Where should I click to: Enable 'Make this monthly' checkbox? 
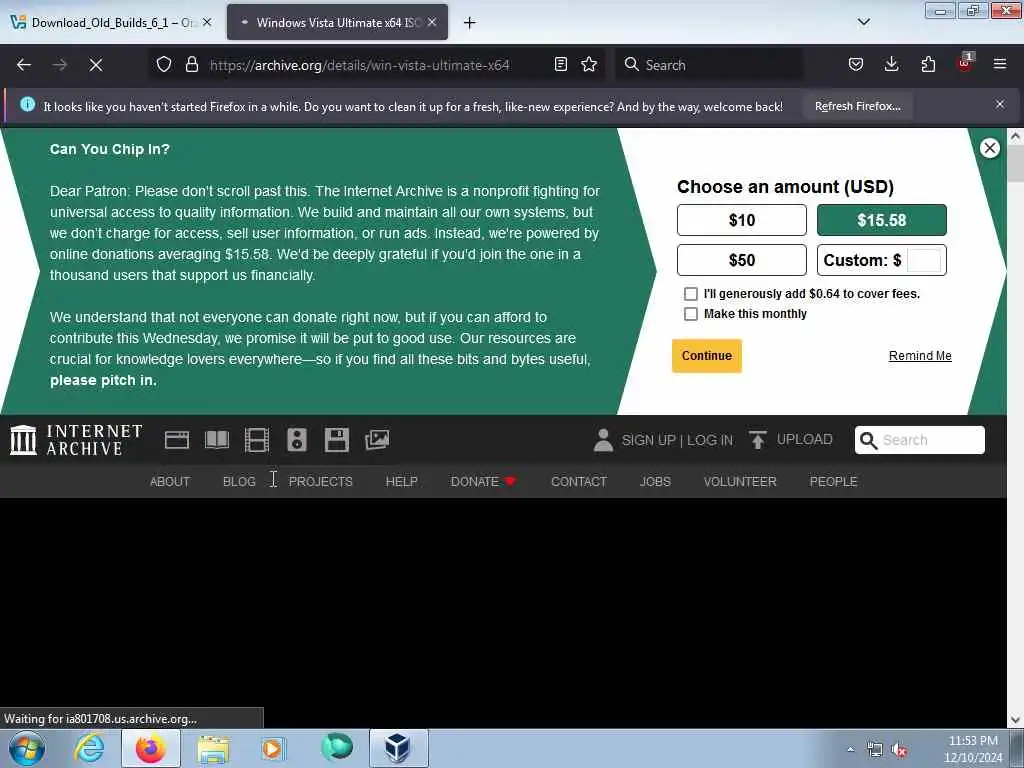point(690,314)
